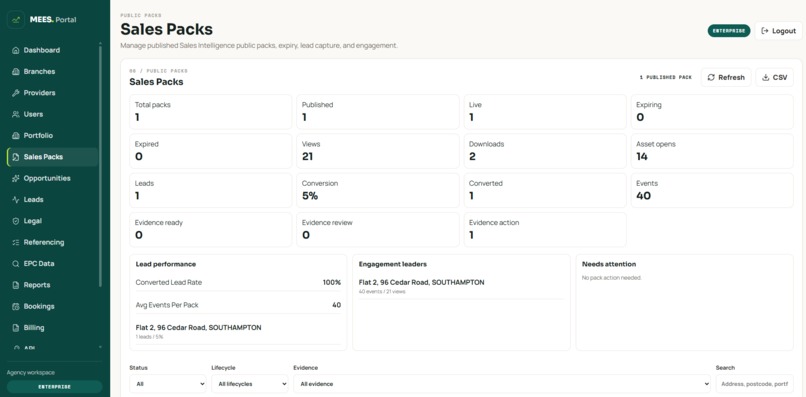Click the Views stat card

click(378, 151)
